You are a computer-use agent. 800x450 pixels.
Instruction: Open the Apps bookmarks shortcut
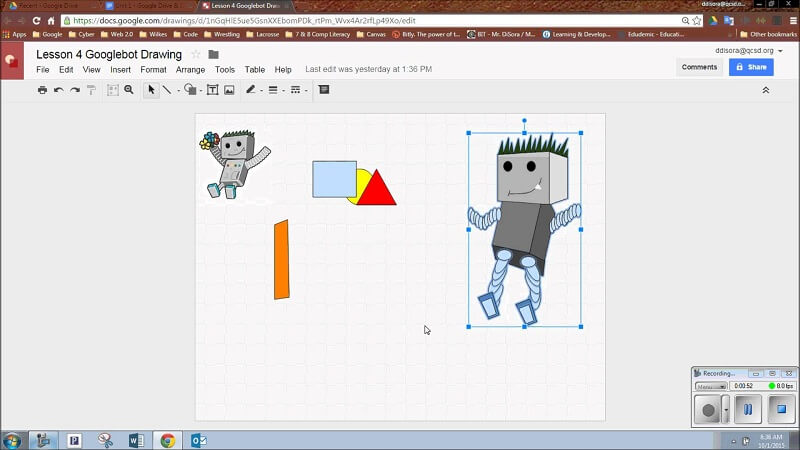click(x=14, y=34)
